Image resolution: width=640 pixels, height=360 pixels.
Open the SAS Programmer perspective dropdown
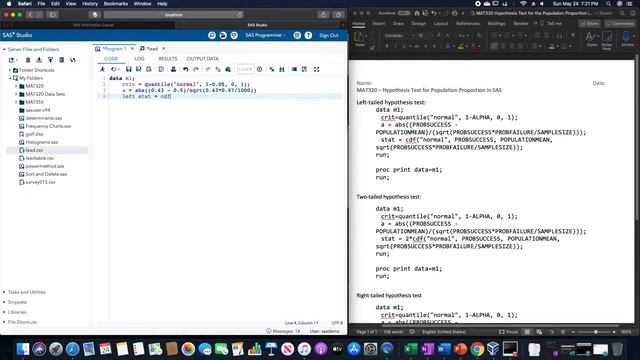[x=265, y=36]
